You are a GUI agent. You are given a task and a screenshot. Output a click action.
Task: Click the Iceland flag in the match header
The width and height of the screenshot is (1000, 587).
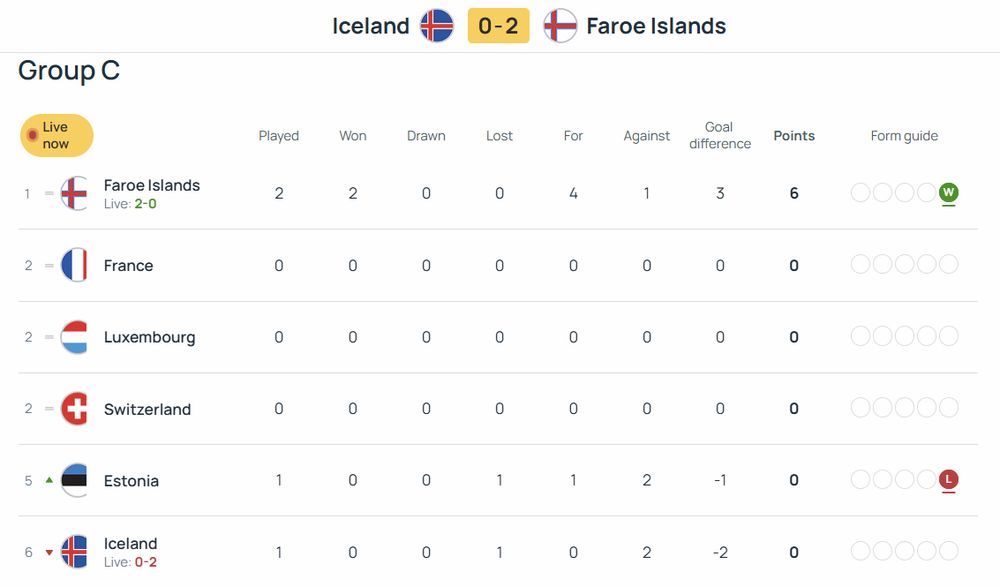[437, 26]
